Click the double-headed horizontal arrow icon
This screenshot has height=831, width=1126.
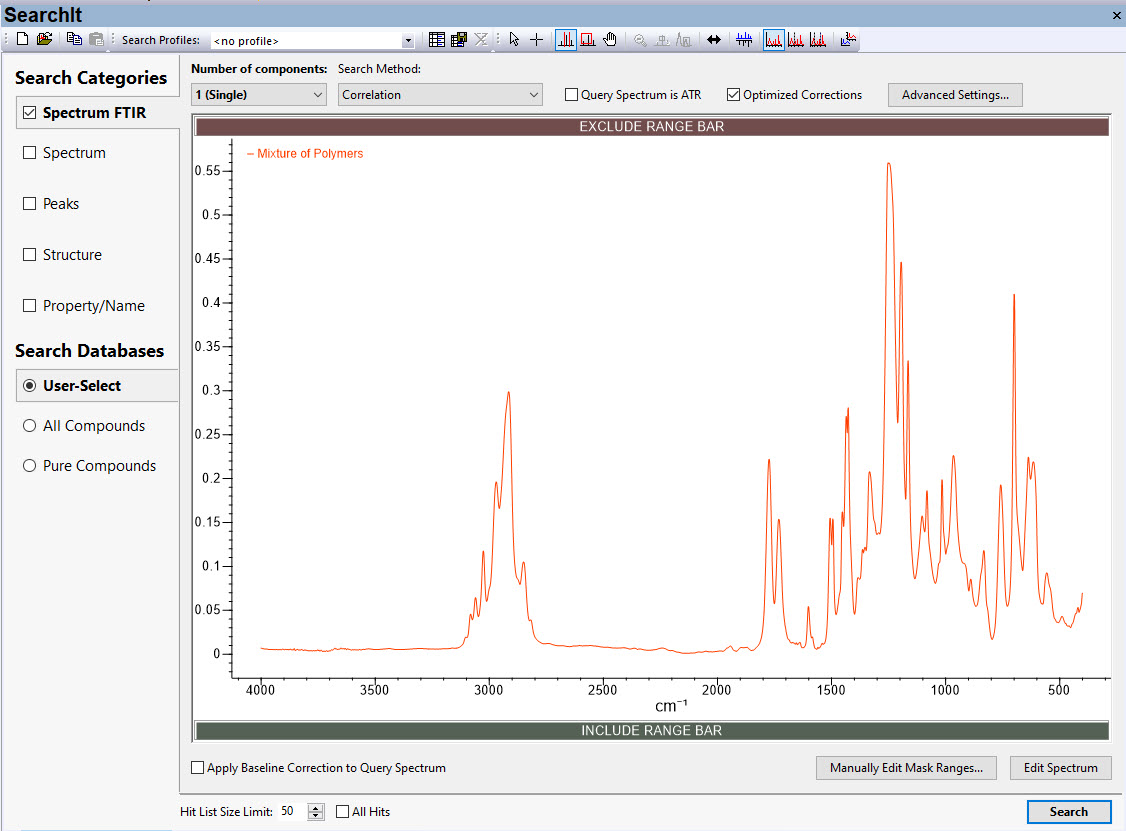[x=714, y=40]
